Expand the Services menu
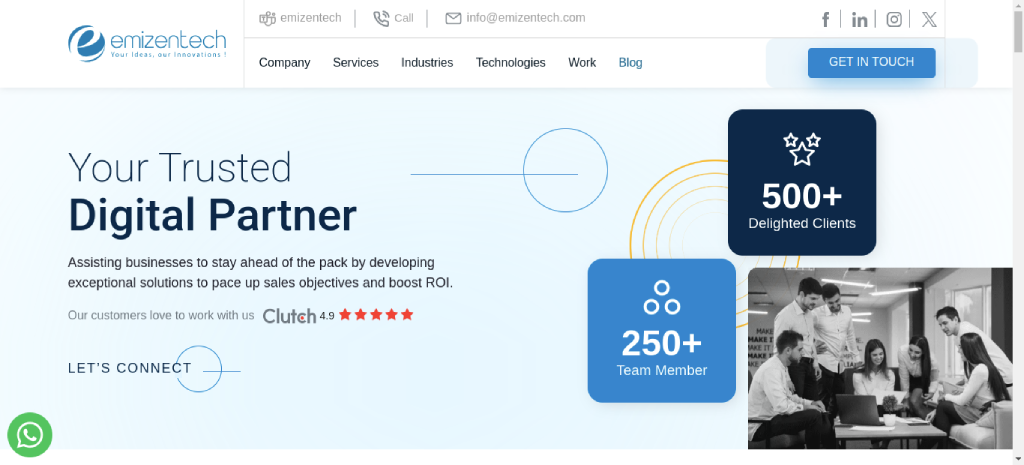Image resolution: width=1024 pixels, height=465 pixels. (x=355, y=62)
